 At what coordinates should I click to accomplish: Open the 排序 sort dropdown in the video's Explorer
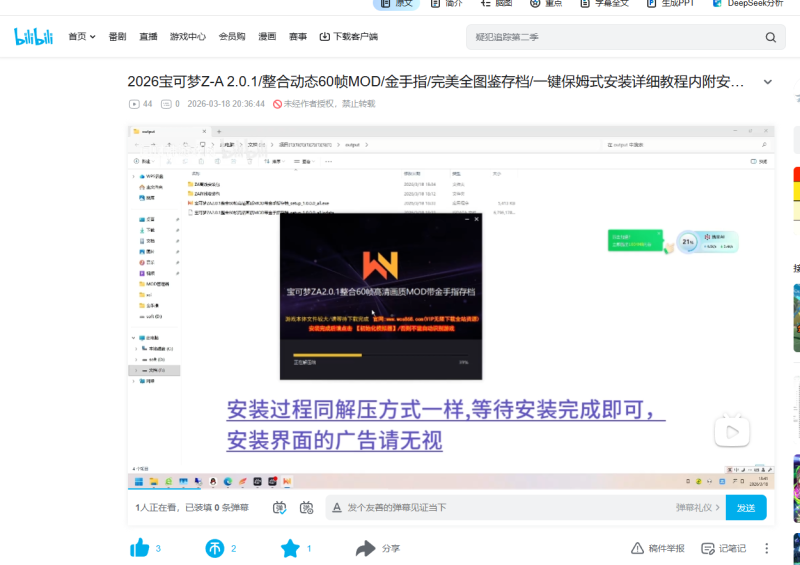(275, 161)
